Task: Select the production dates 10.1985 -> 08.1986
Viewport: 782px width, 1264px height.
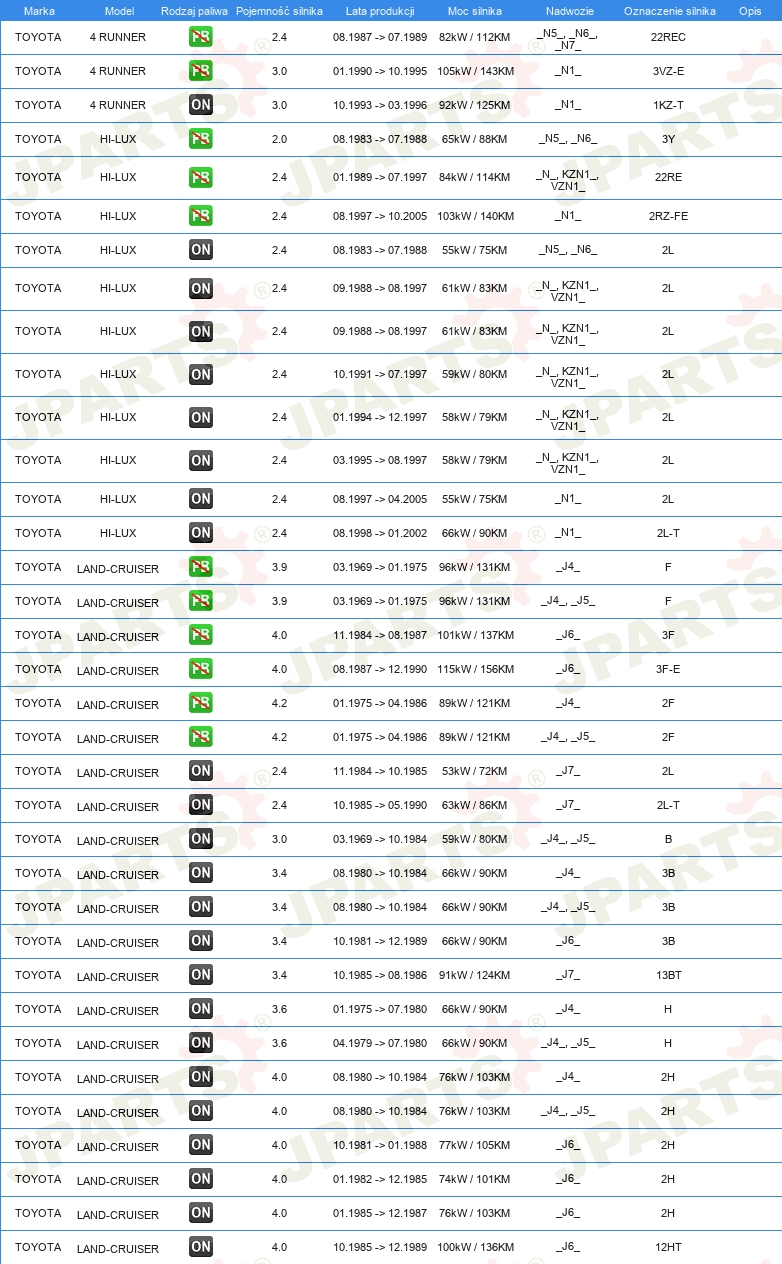Action: pos(380,975)
